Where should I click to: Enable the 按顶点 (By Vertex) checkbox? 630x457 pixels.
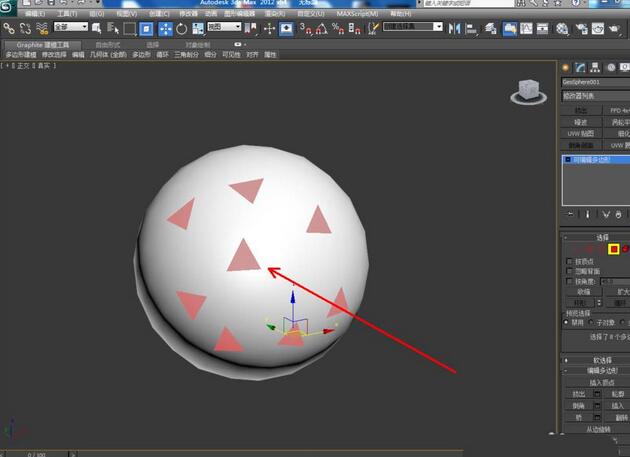click(569, 261)
